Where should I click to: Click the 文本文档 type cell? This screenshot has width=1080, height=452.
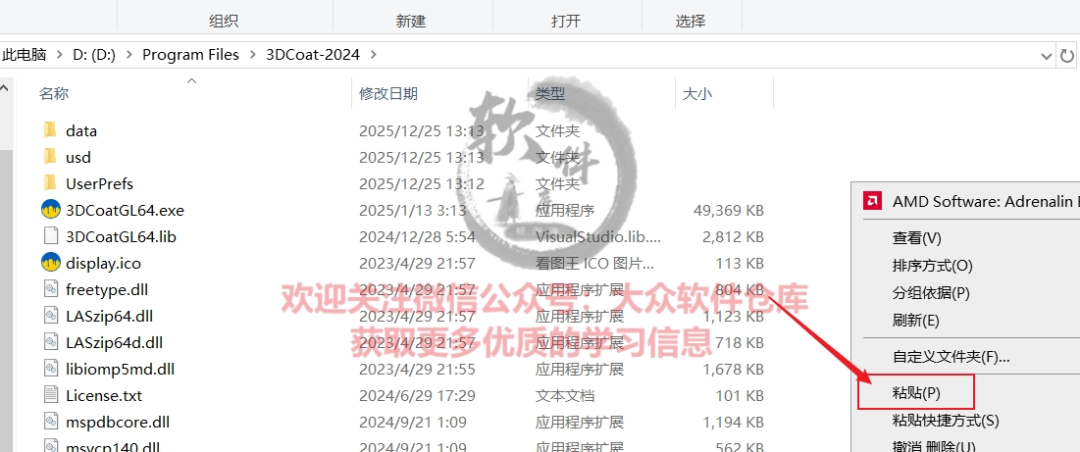565,395
